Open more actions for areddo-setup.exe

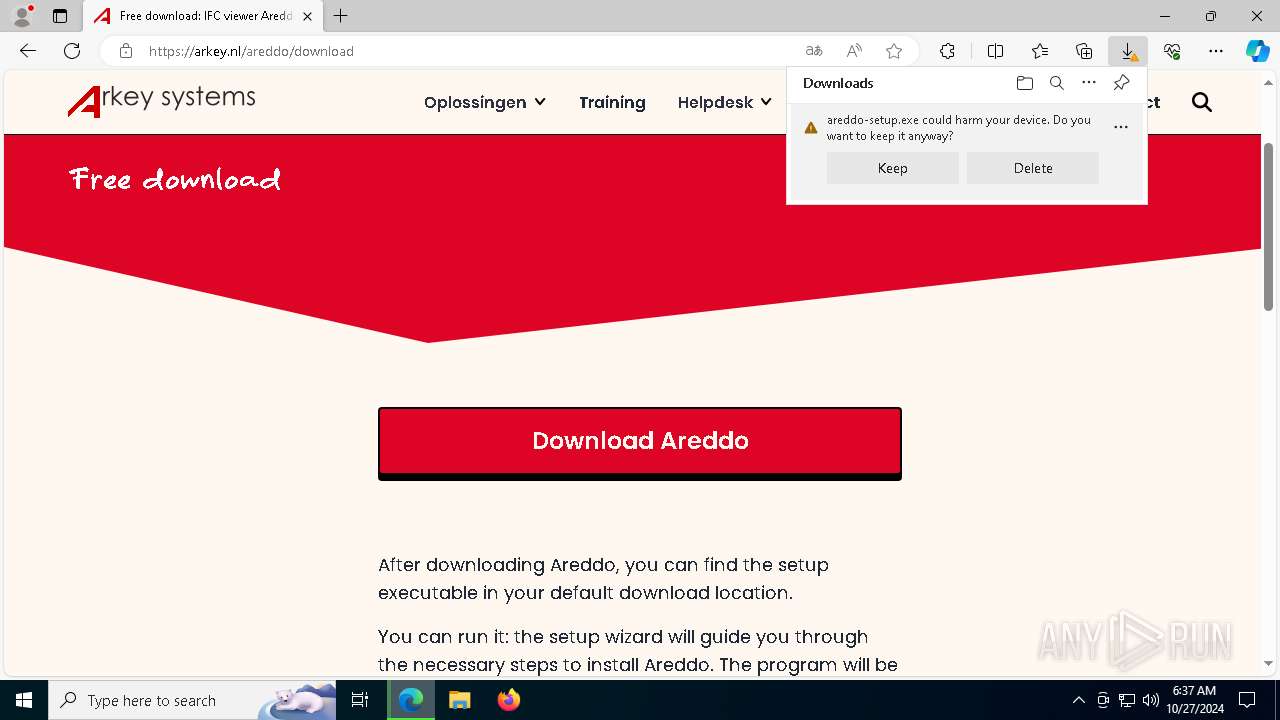(1120, 127)
